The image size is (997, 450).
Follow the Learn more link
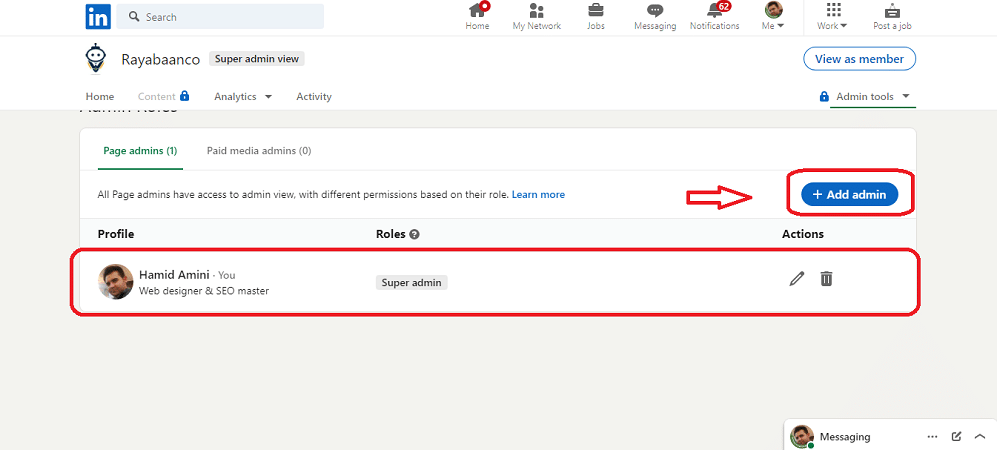click(x=538, y=194)
